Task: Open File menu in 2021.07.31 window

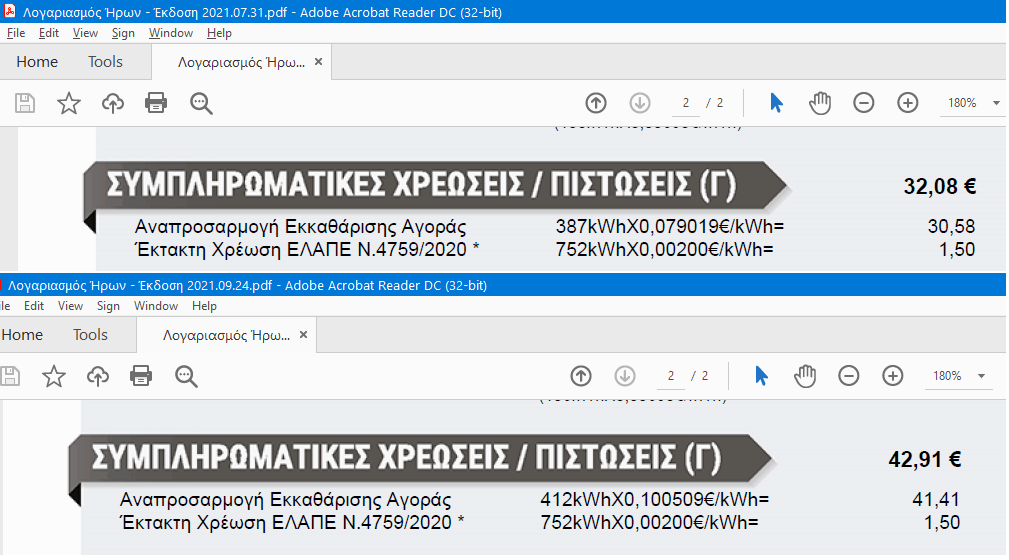Action: pos(16,33)
